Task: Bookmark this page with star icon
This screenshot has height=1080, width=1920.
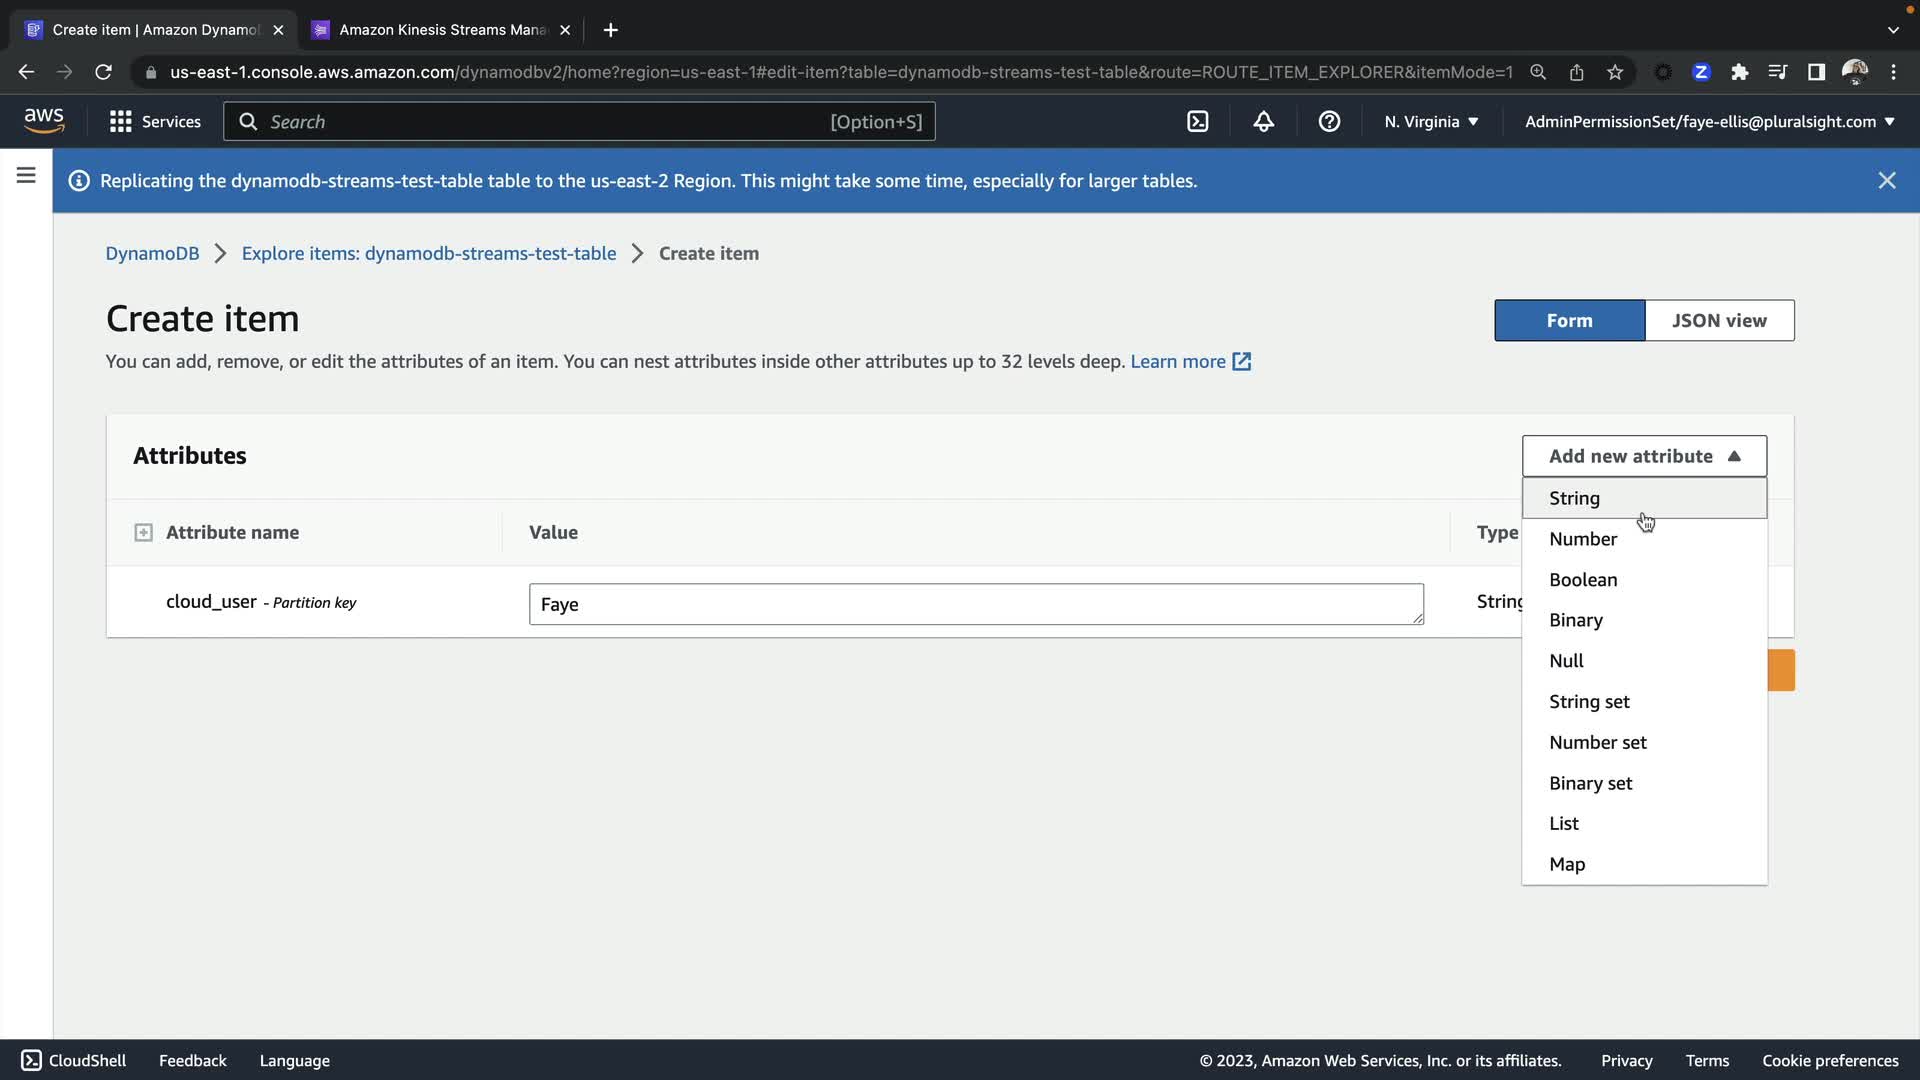Action: click(x=1615, y=72)
